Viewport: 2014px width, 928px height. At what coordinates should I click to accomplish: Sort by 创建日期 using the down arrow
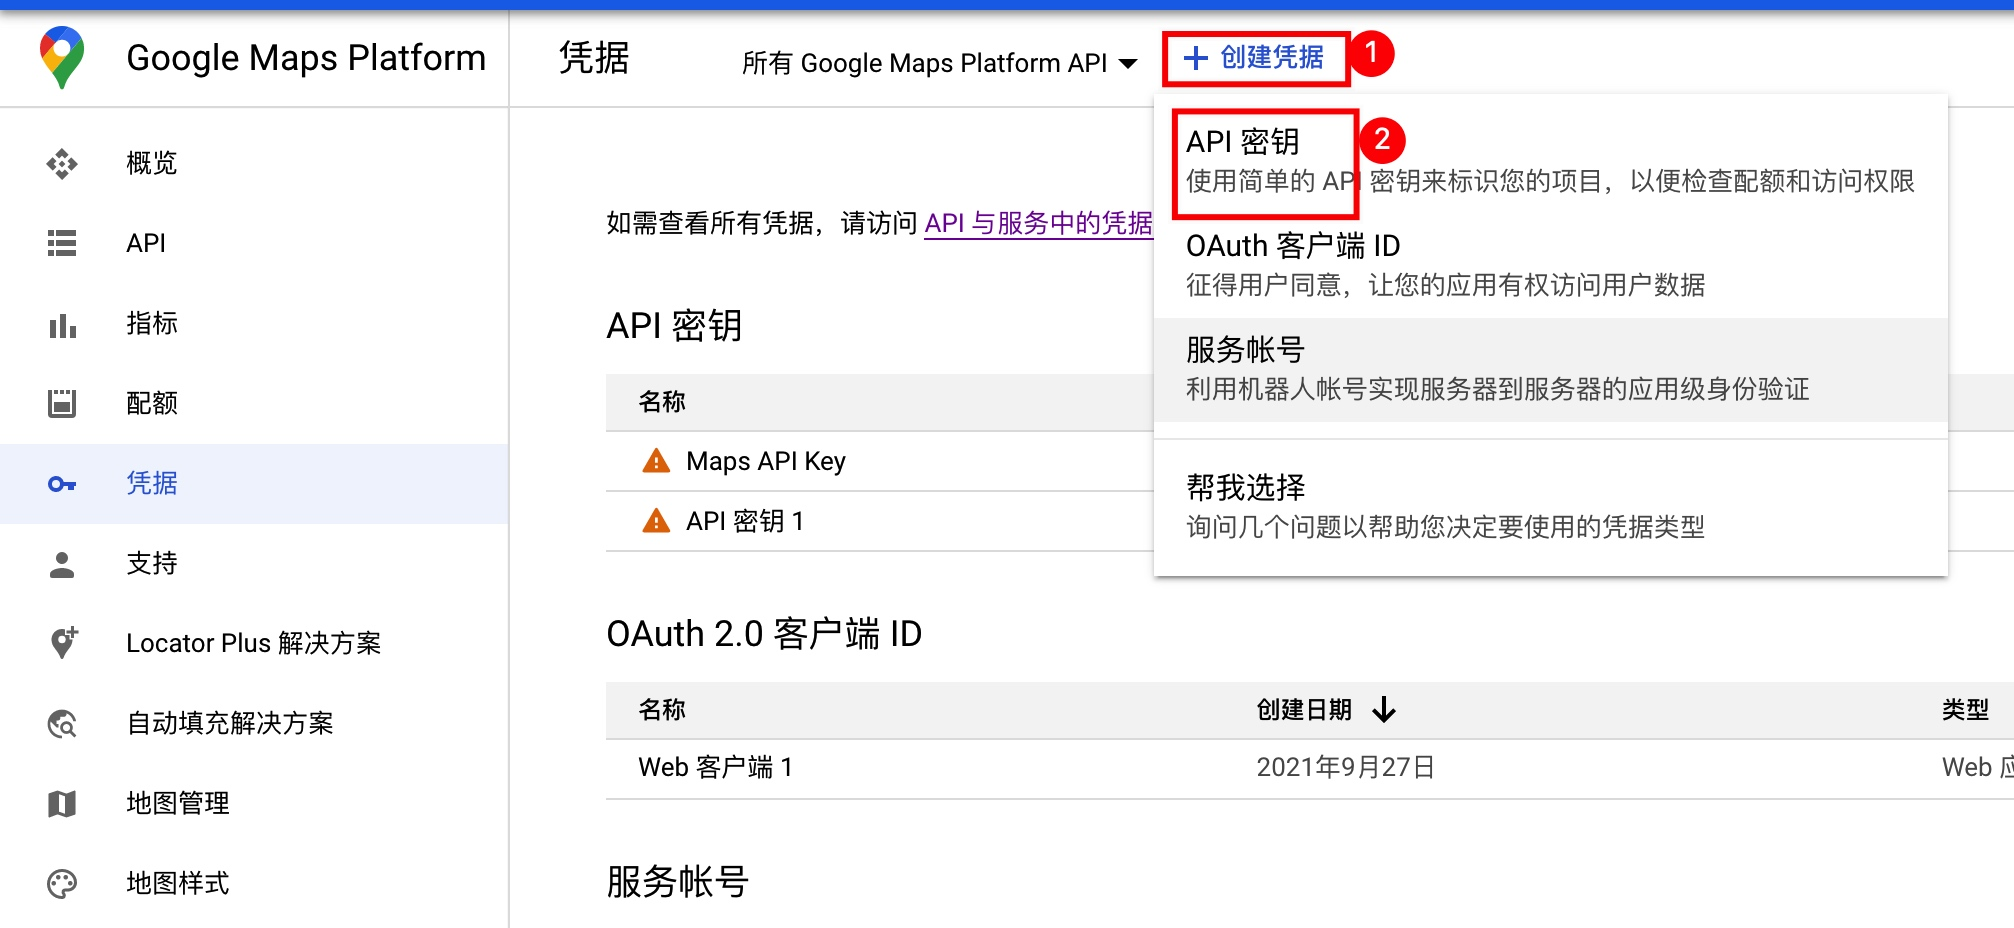click(x=1384, y=710)
